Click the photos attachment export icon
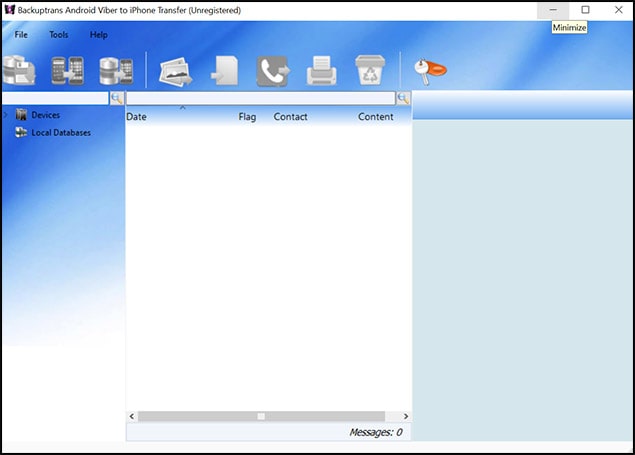Viewport: 635px width, 455px height. pos(175,70)
